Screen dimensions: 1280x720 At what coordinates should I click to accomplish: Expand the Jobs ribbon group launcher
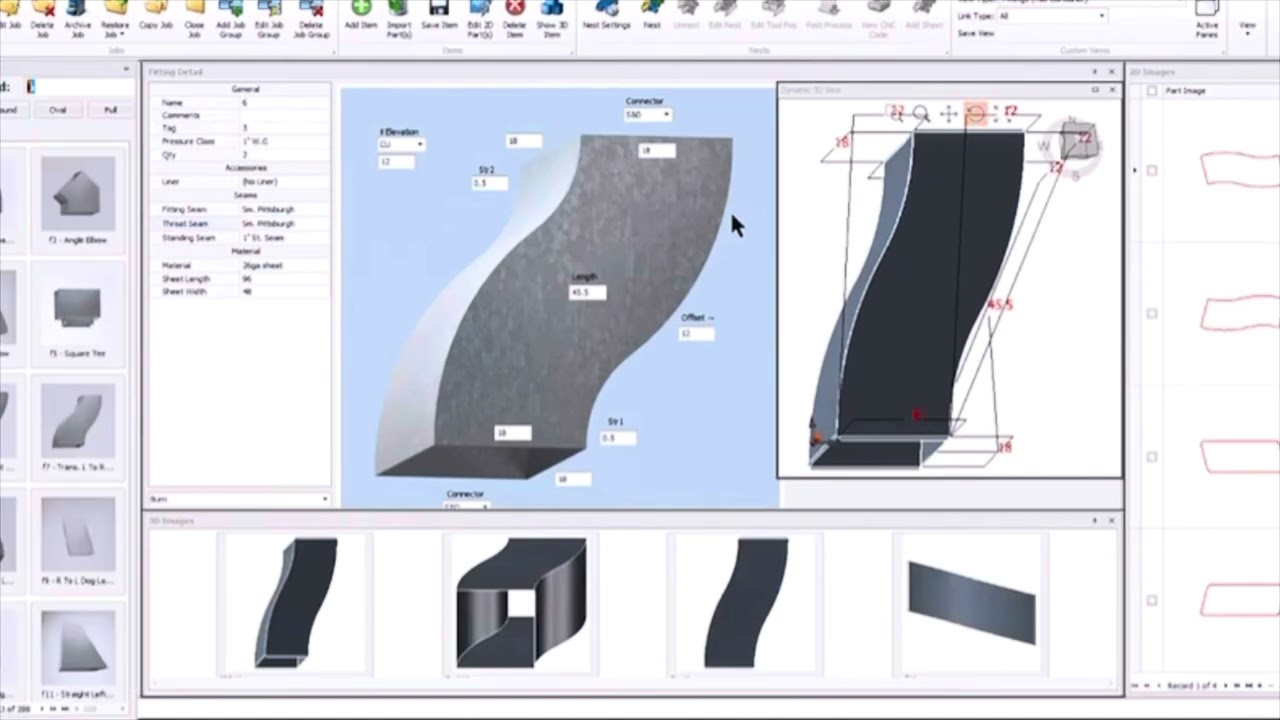click(332, 50)
